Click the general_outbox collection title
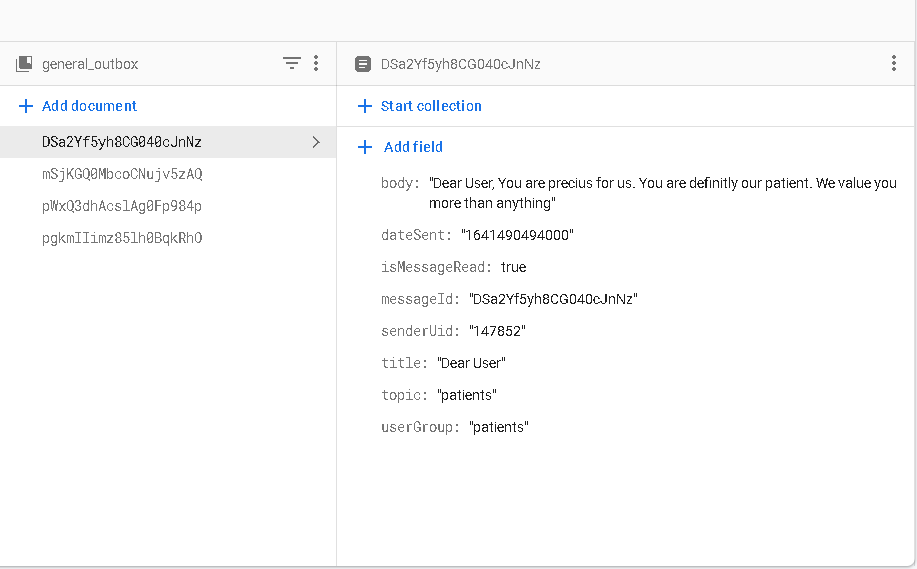 [90, 64]
